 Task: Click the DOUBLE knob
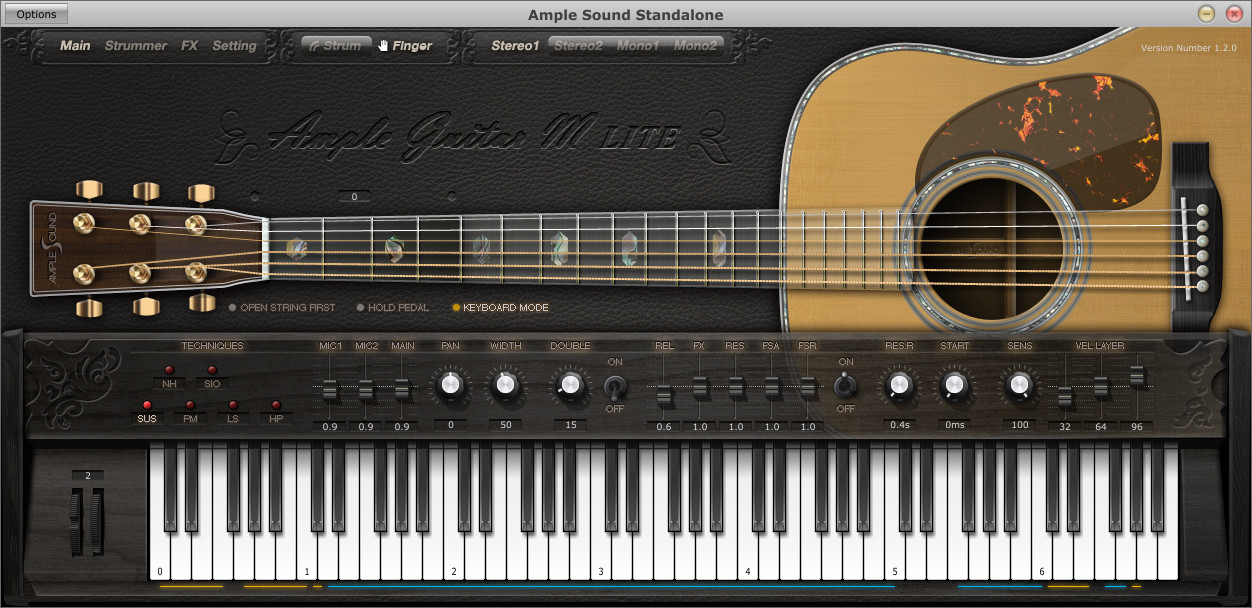click(569, 384)
